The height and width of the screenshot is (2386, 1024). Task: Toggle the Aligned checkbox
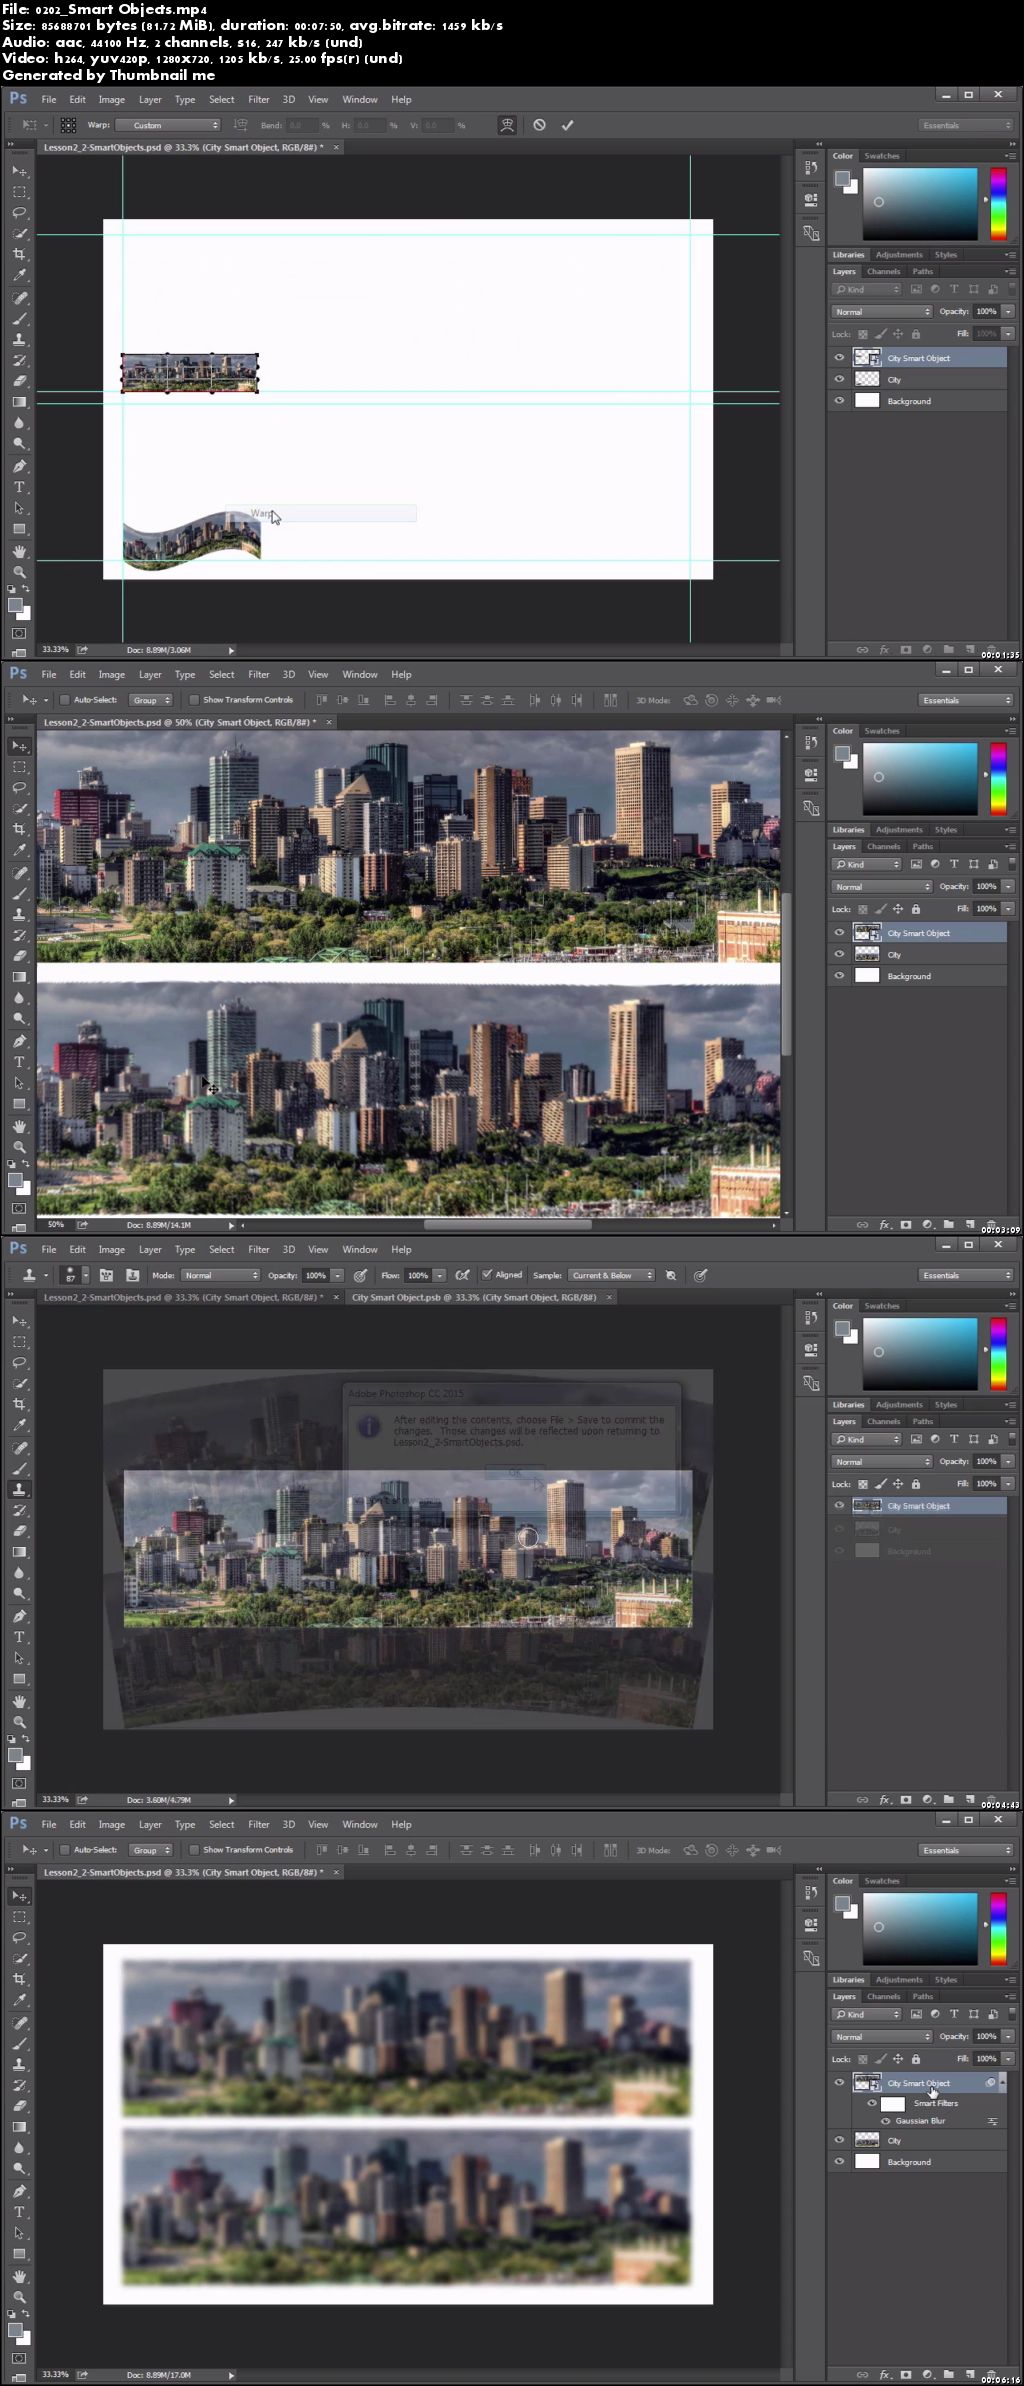[487, 1275]
